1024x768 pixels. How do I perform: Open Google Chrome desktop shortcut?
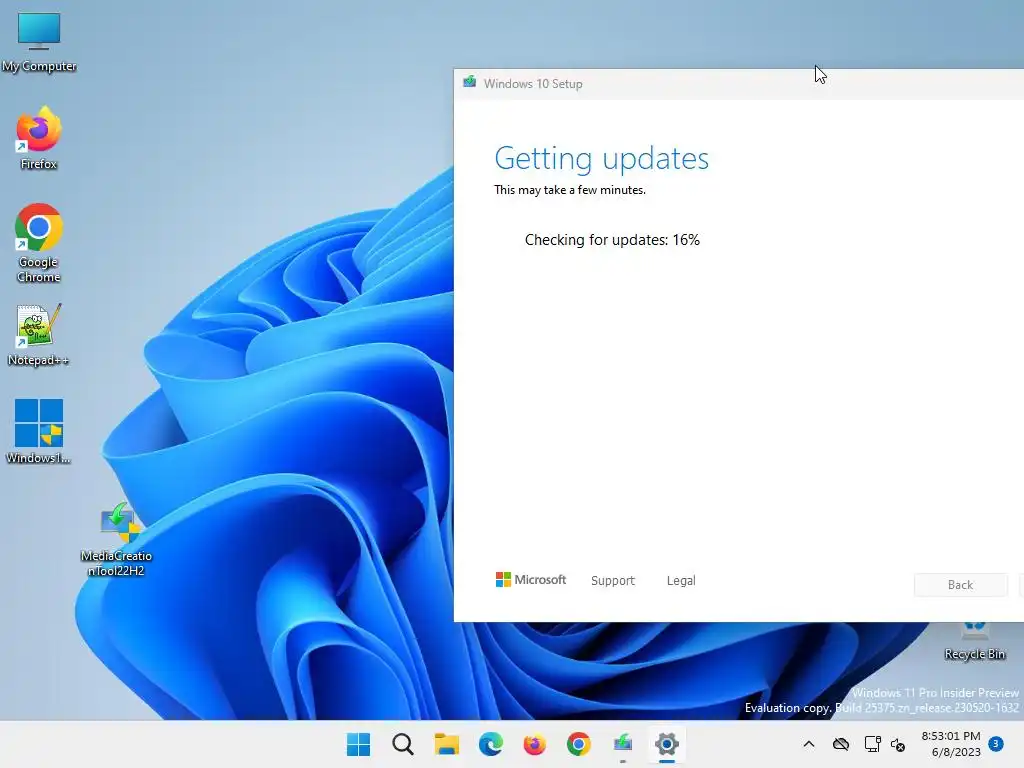coord(39,243)
